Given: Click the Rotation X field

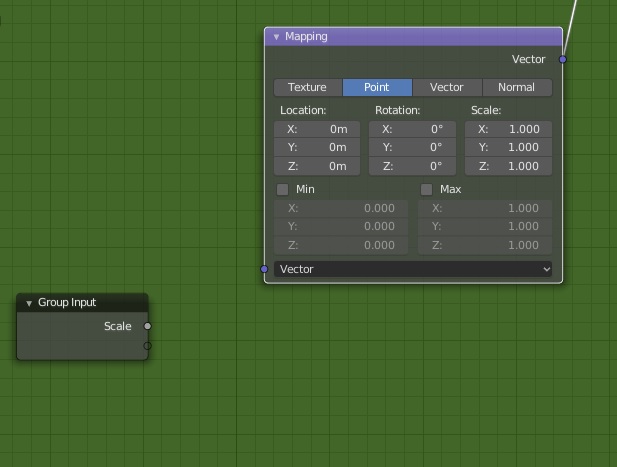Looking at the screenshot, I should point(412,129).
